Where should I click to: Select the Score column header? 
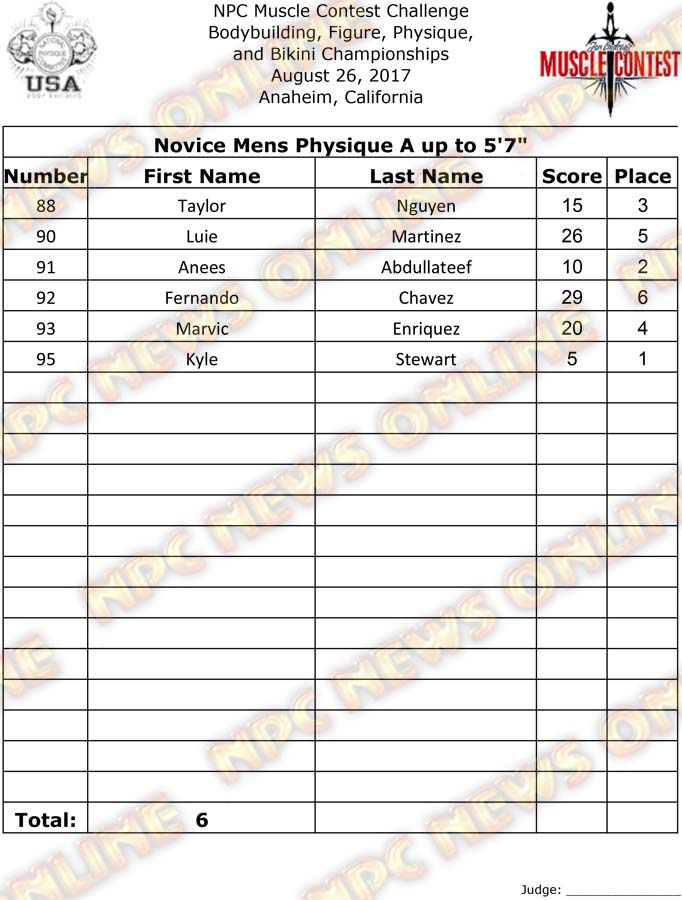[x=572, y=176]
